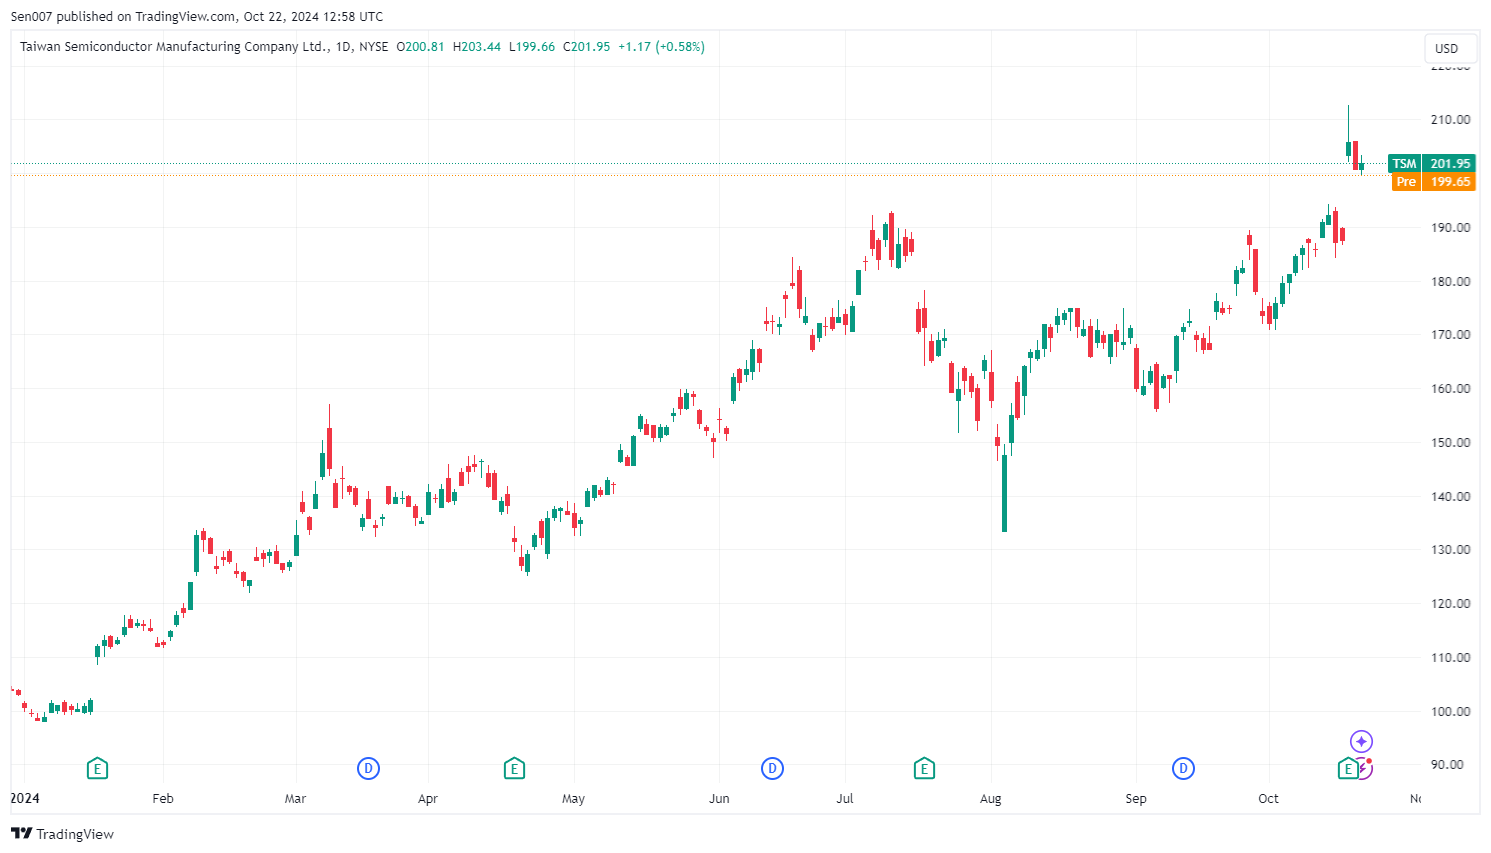Screen dimensions: 1491x853
Task: Click the 160.00 price axis label
Action: coord(1450,388)
